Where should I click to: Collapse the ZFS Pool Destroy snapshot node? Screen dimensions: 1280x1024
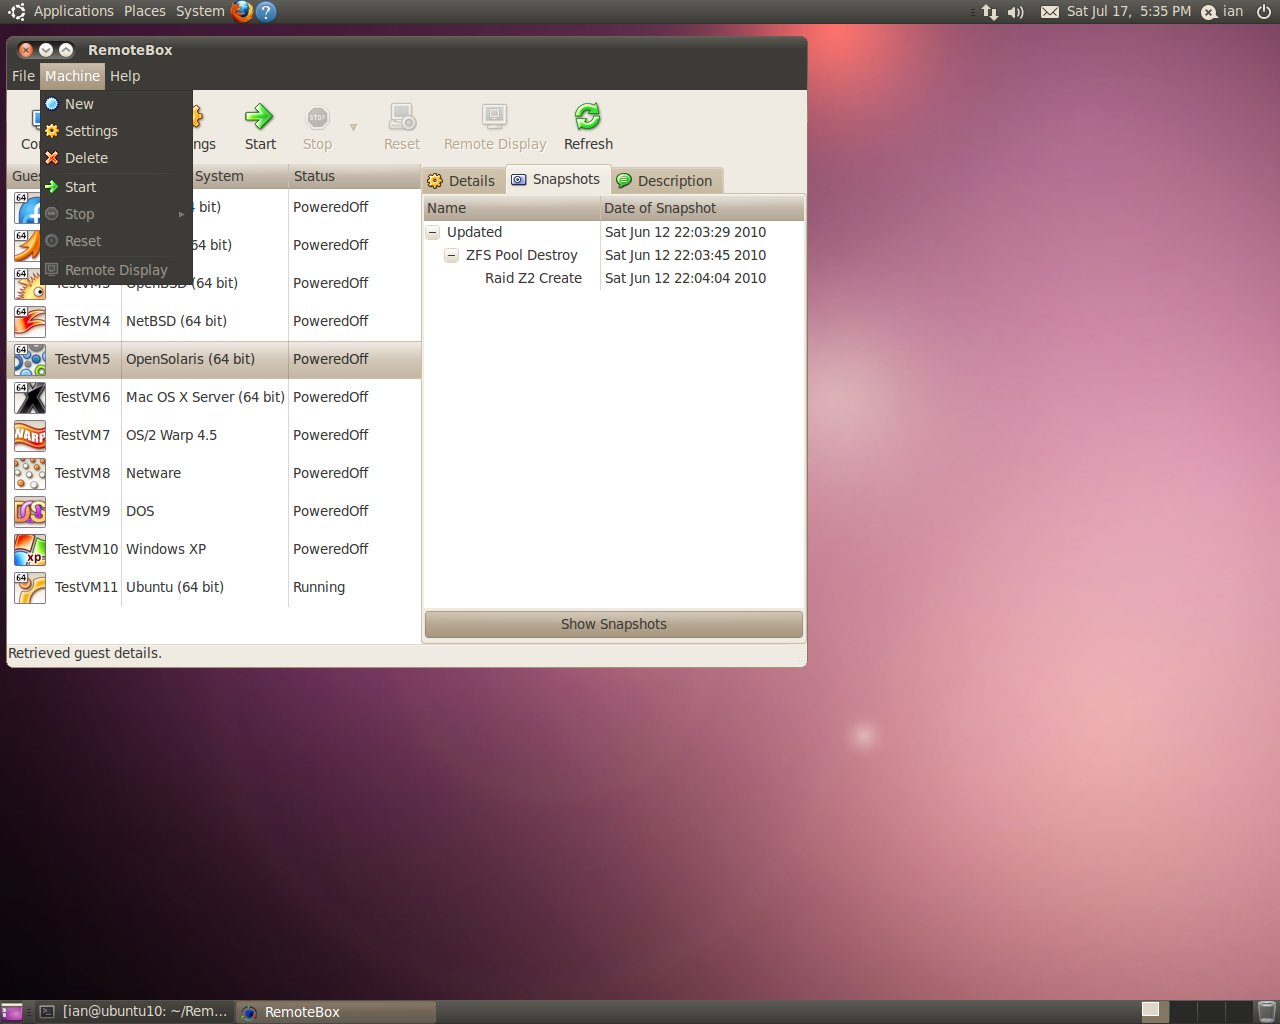point(452,255)
